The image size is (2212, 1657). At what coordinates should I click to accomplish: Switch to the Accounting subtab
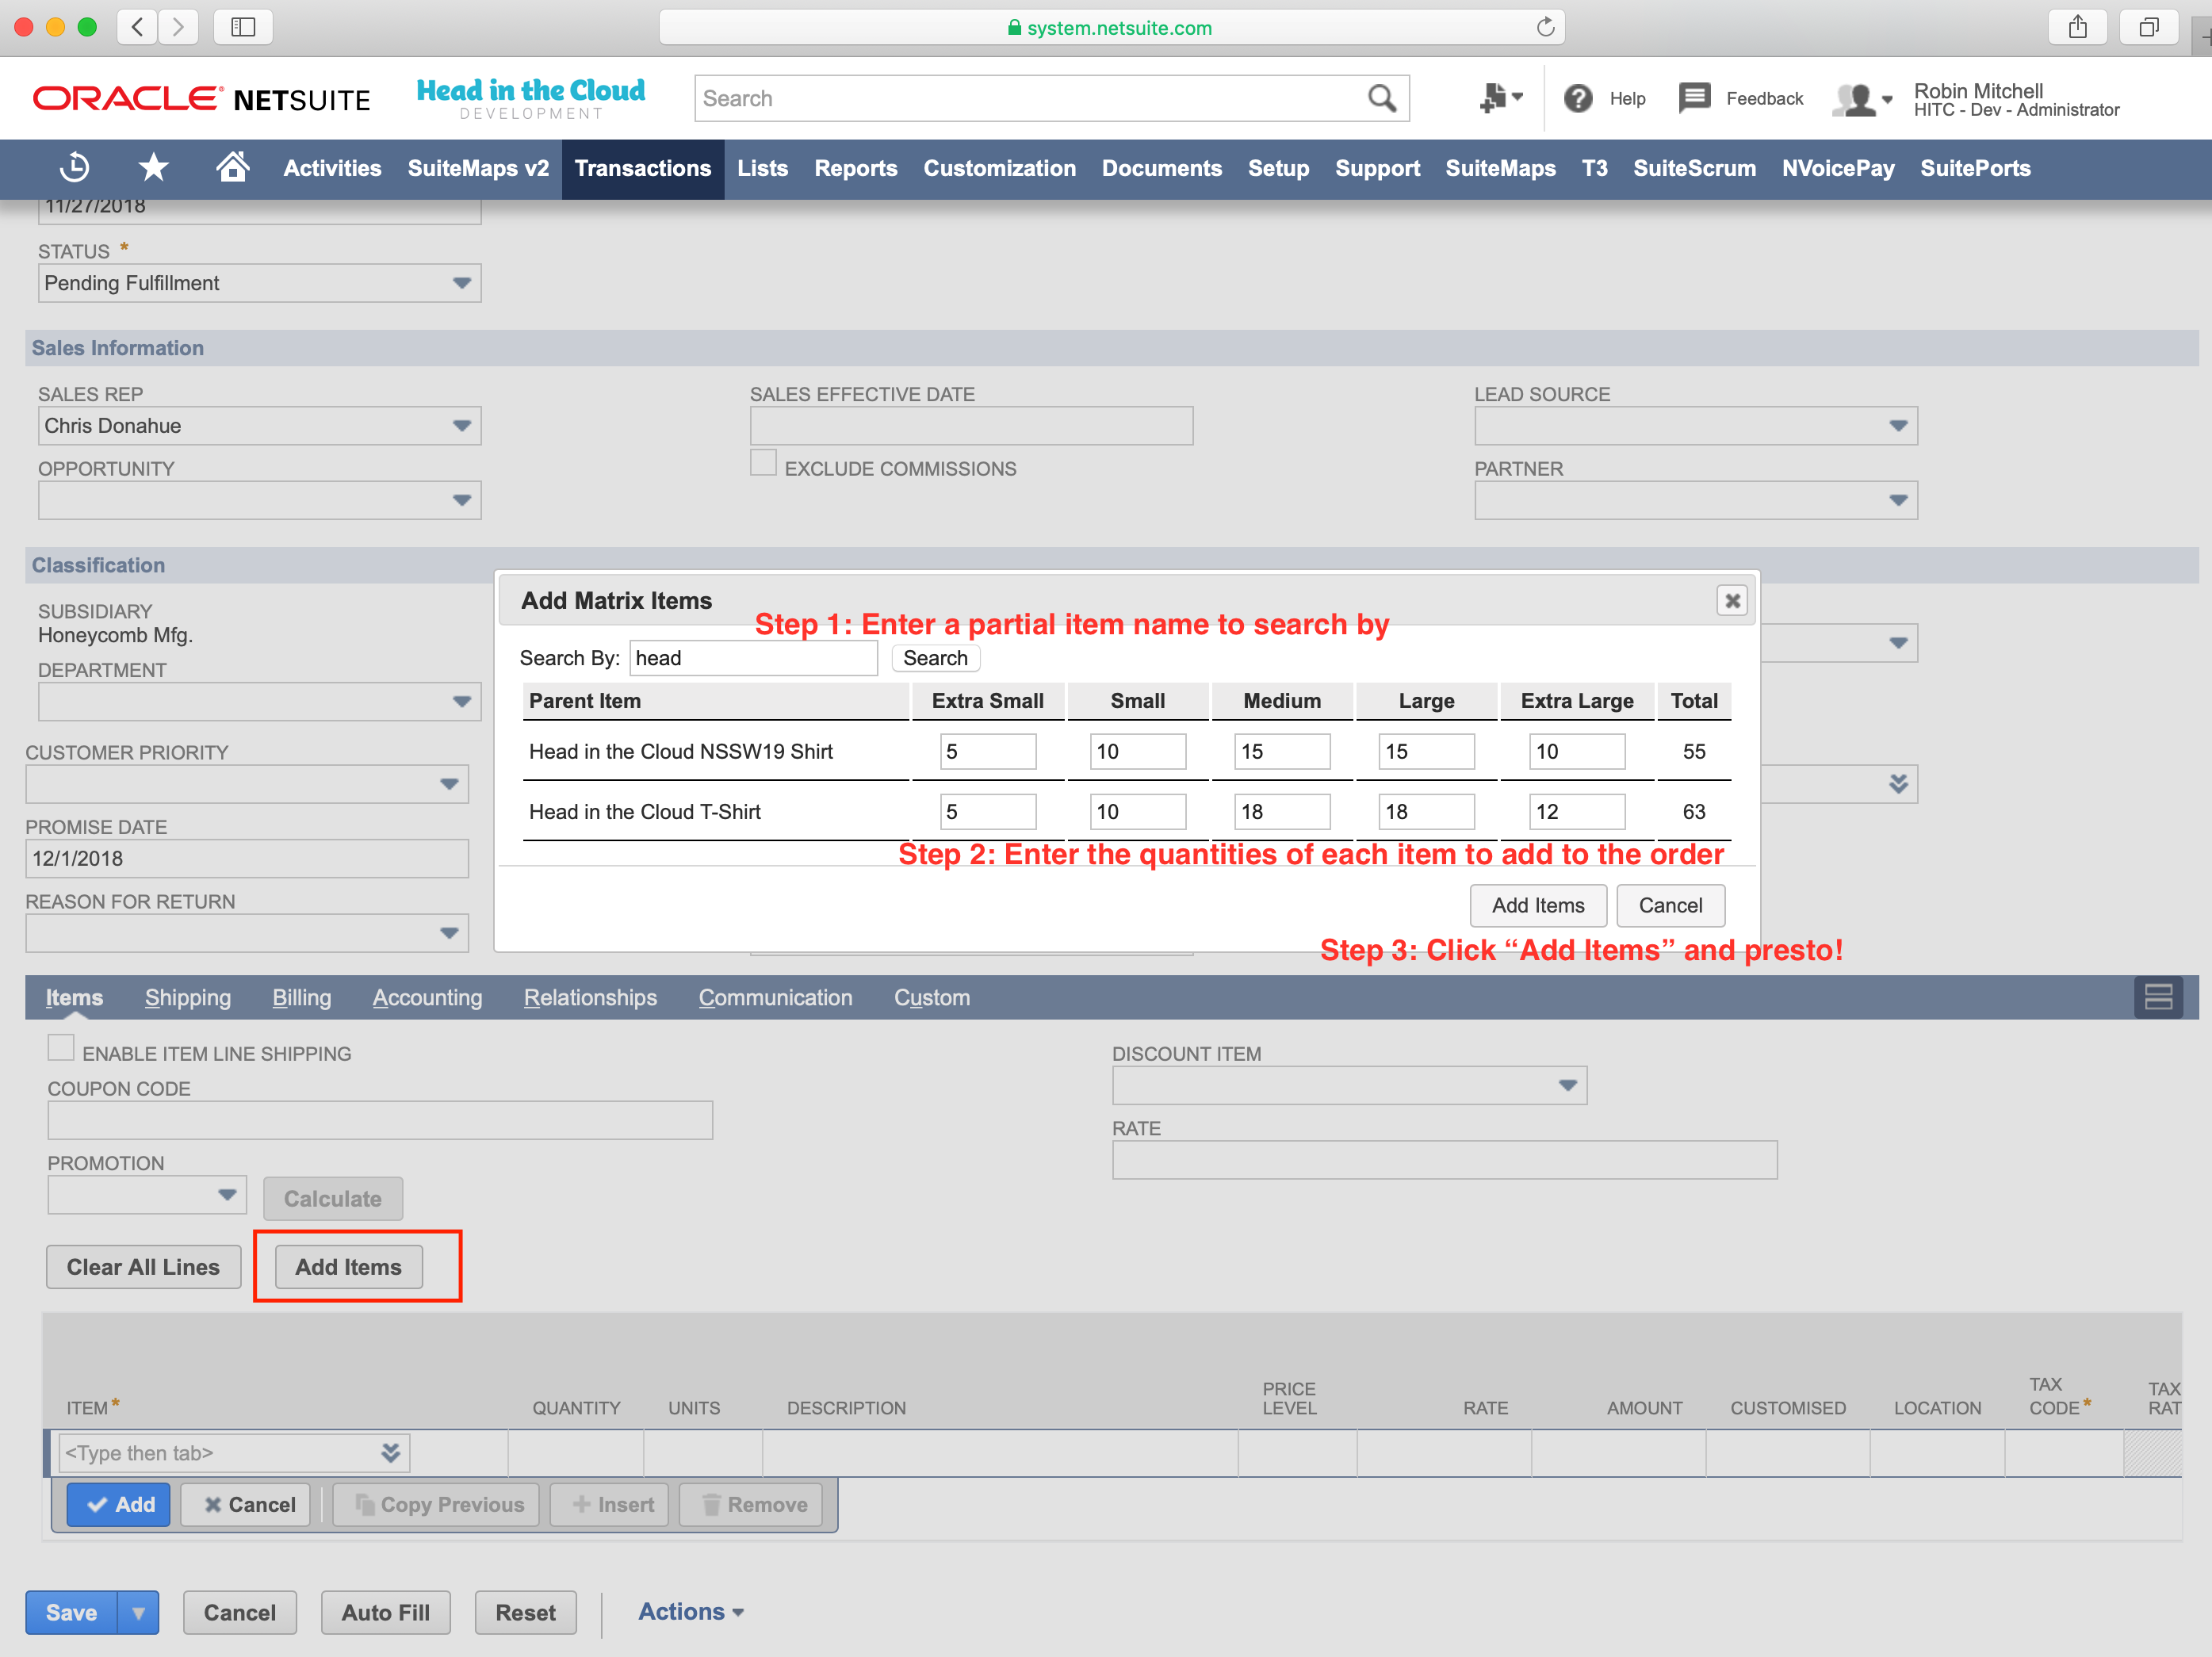point(427,997)
